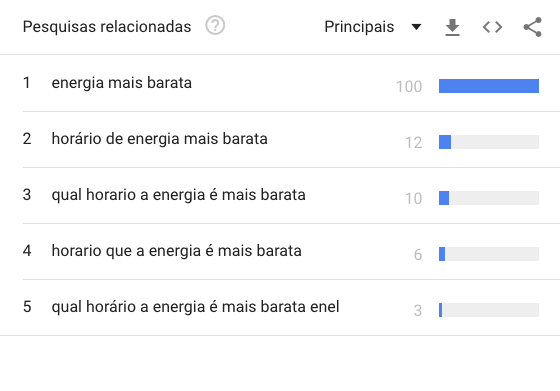Open query 'horário de energia mais barata'
Screen dimensions: 560x391
pos(159,139)
